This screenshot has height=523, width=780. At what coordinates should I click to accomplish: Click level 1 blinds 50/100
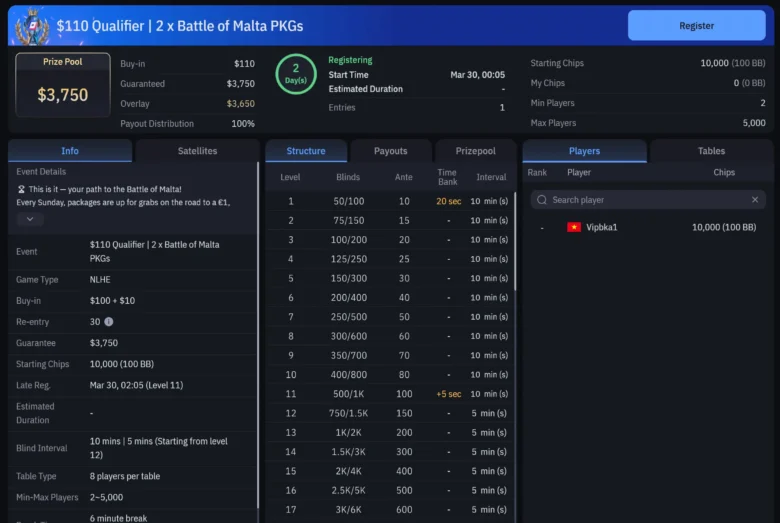pyautogui.click(x=349, y=201)
